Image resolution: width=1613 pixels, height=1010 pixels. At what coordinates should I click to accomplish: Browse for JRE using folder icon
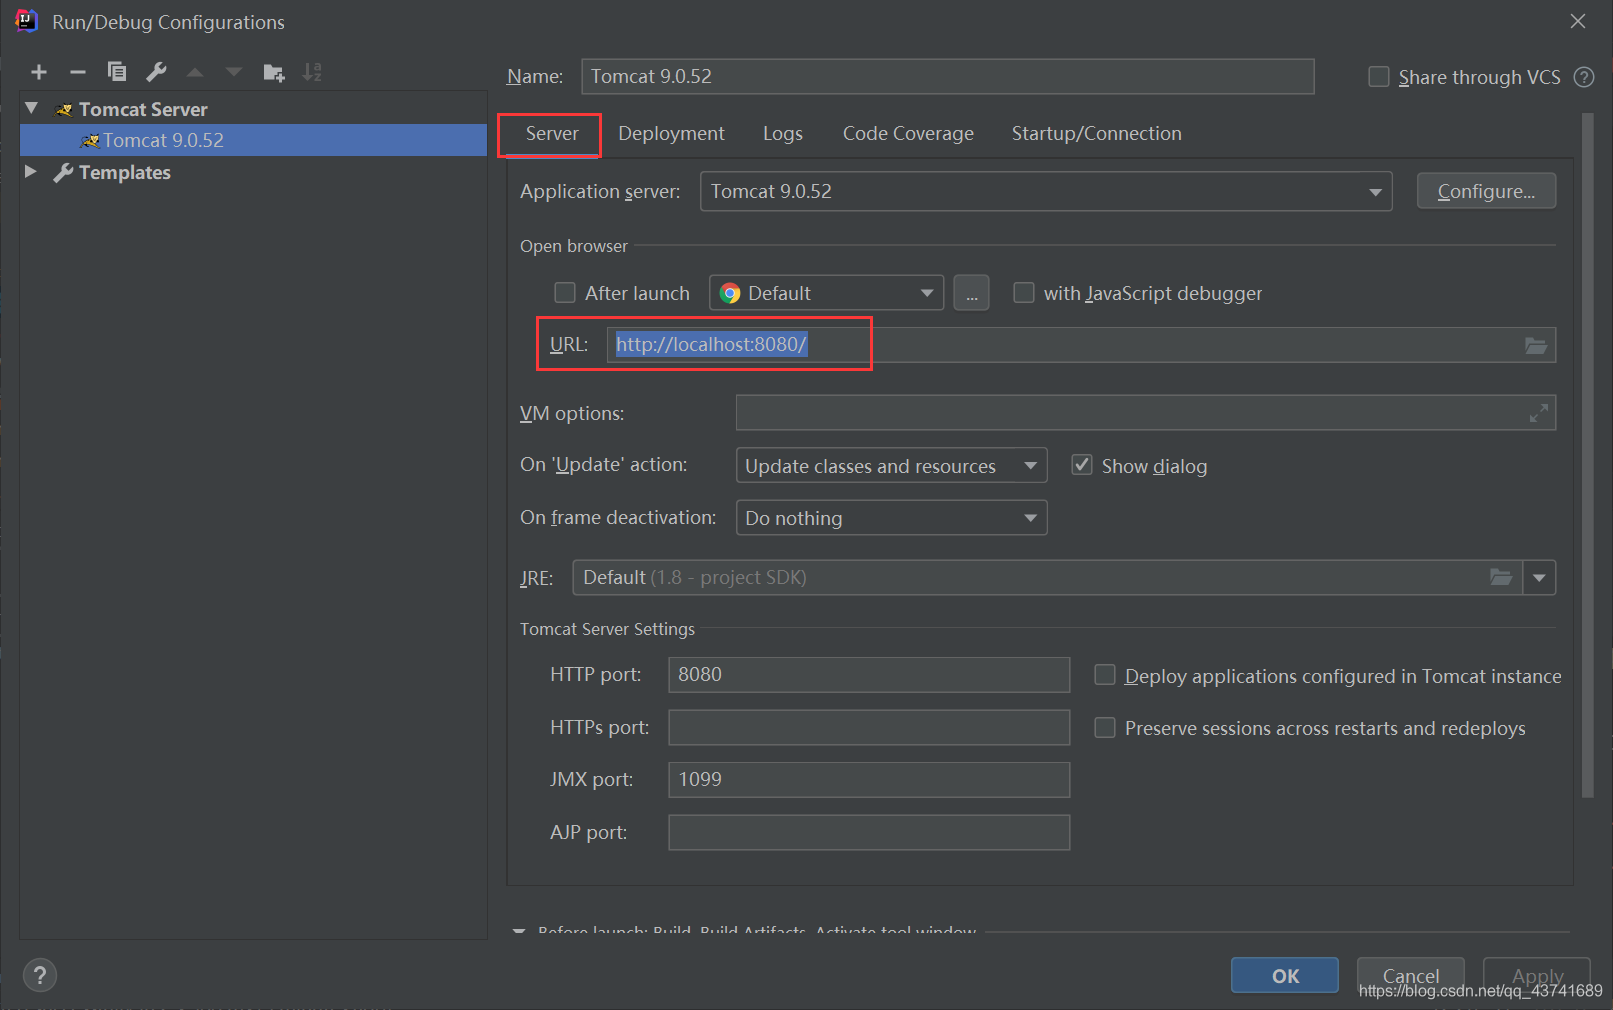[x=1501, y=577]
